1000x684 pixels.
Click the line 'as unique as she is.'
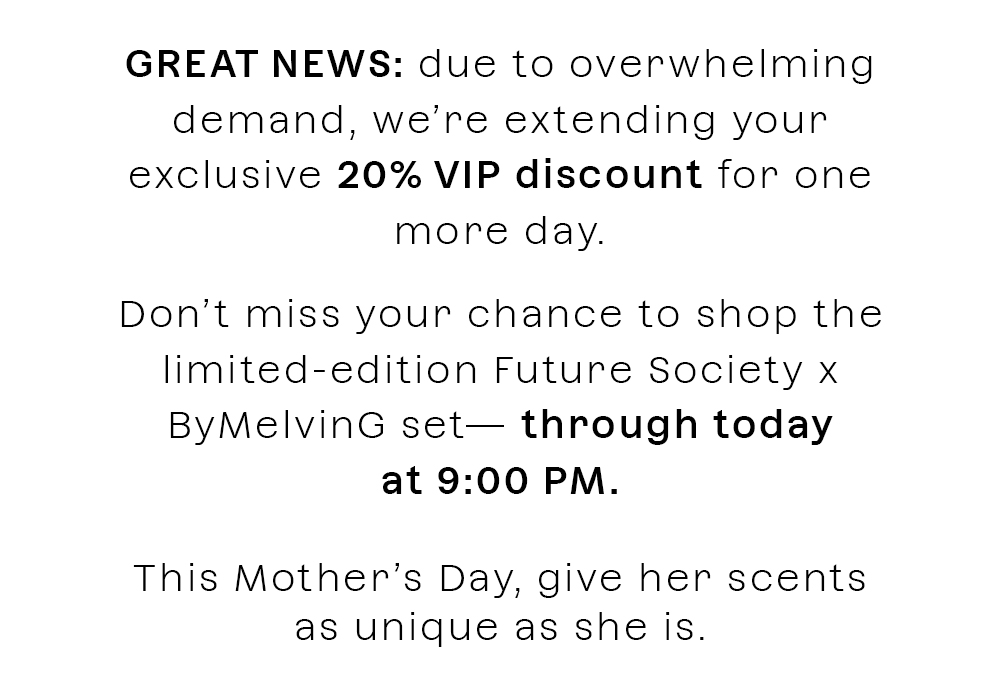[x=501, y=629]
